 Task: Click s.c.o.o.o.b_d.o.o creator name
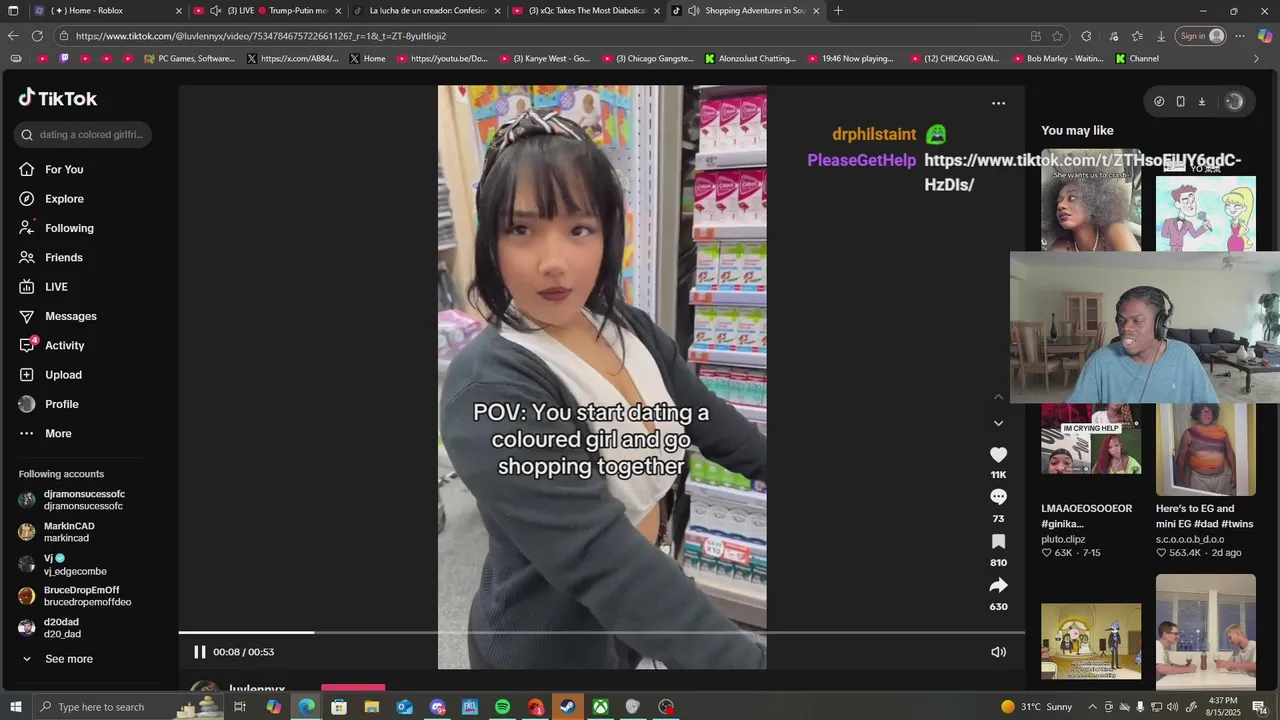[x=1190, y=539]
